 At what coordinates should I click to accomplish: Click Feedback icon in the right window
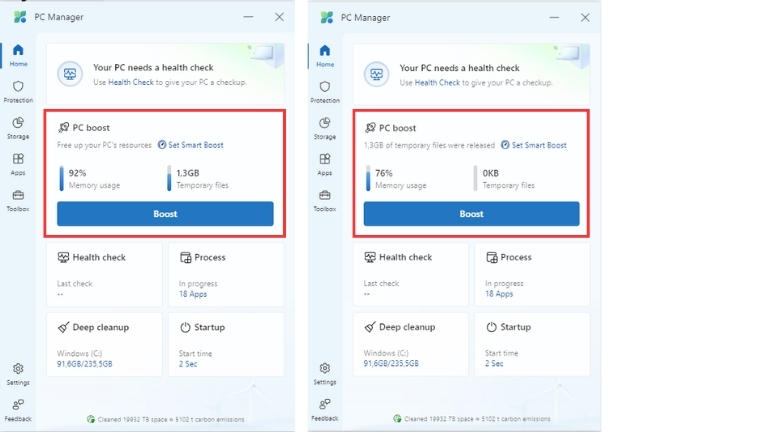click(x=325, y=408)
